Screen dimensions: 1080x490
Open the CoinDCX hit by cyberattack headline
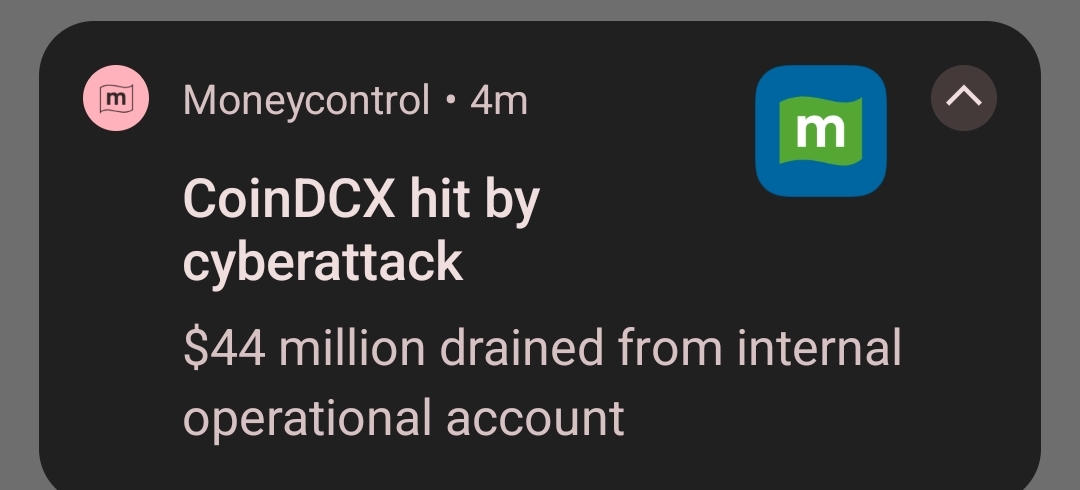[360, 231]
